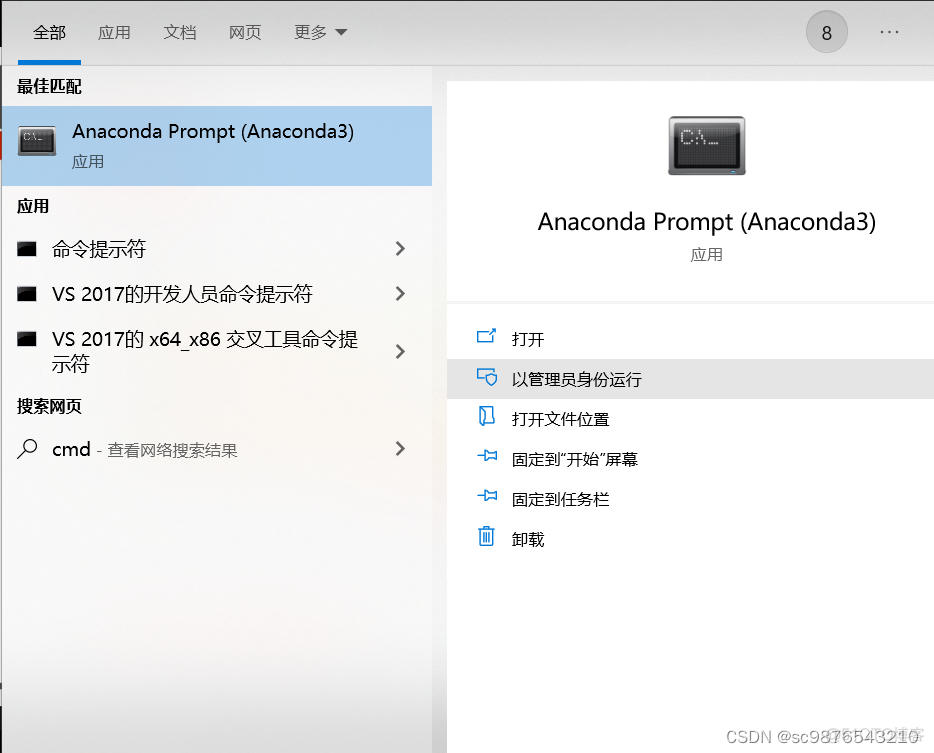Click the large Anaconda Prompt preview icon

pos(707,146)
